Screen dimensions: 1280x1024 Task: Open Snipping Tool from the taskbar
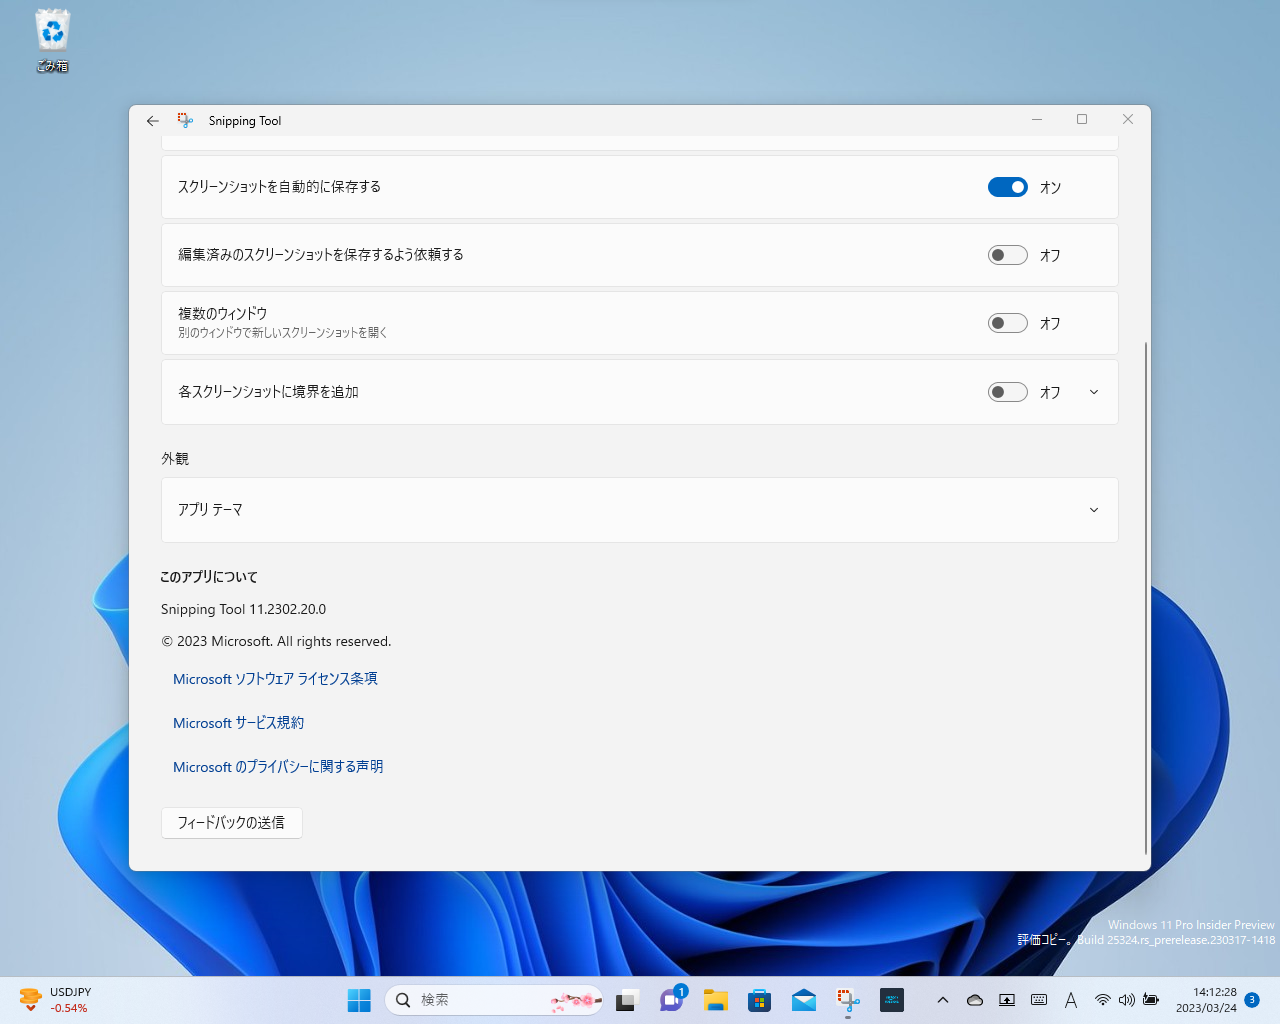point(847,999)
